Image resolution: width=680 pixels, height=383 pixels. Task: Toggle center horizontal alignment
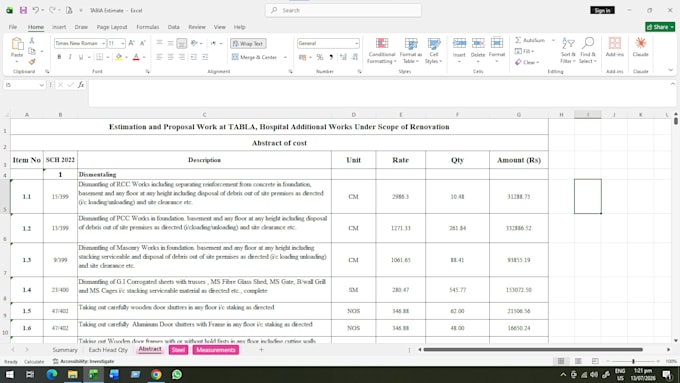point(170,57)
